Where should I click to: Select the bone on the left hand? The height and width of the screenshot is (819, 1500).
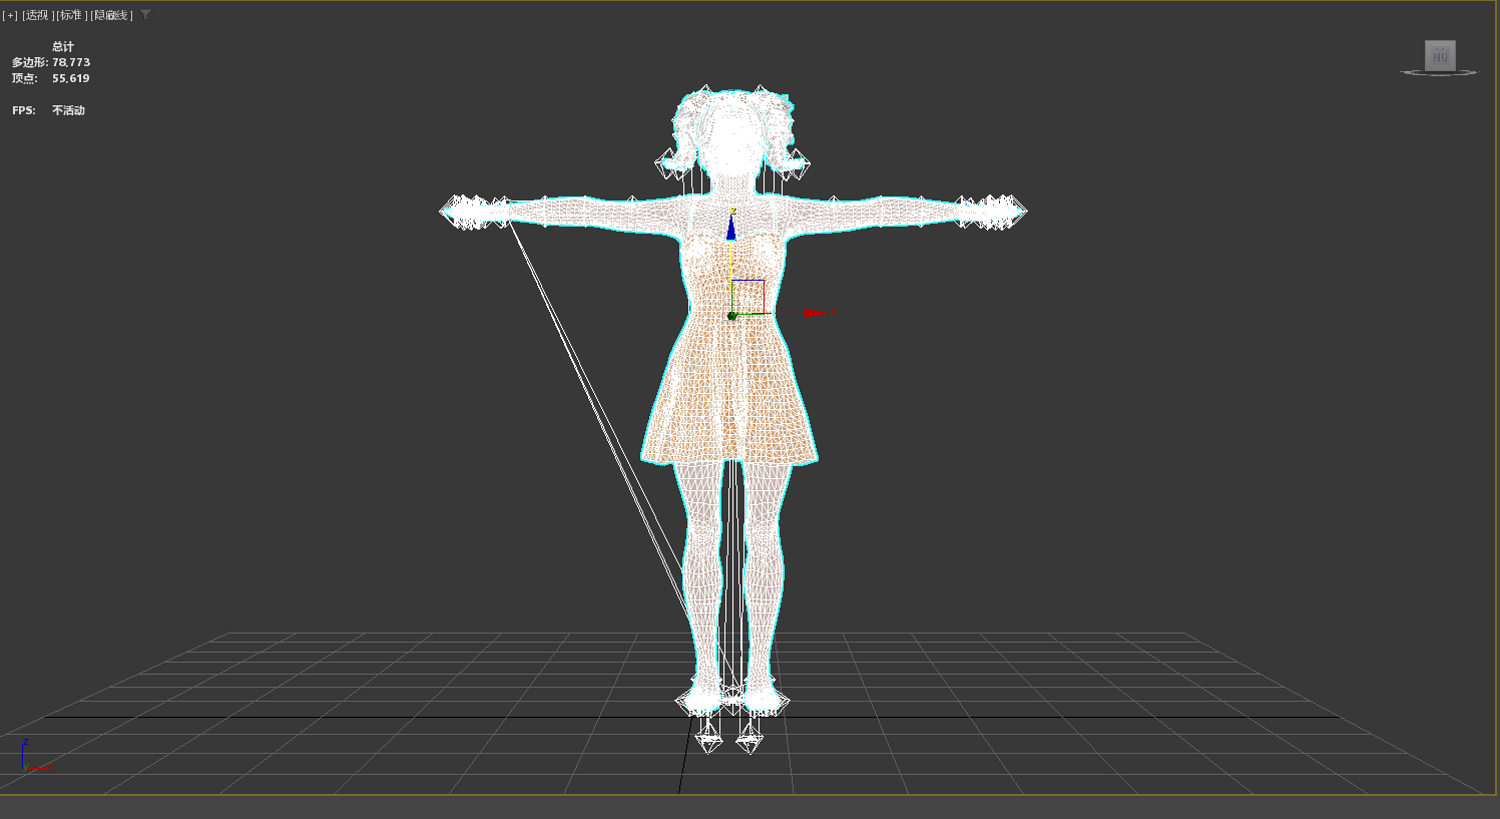pos(473,212)
